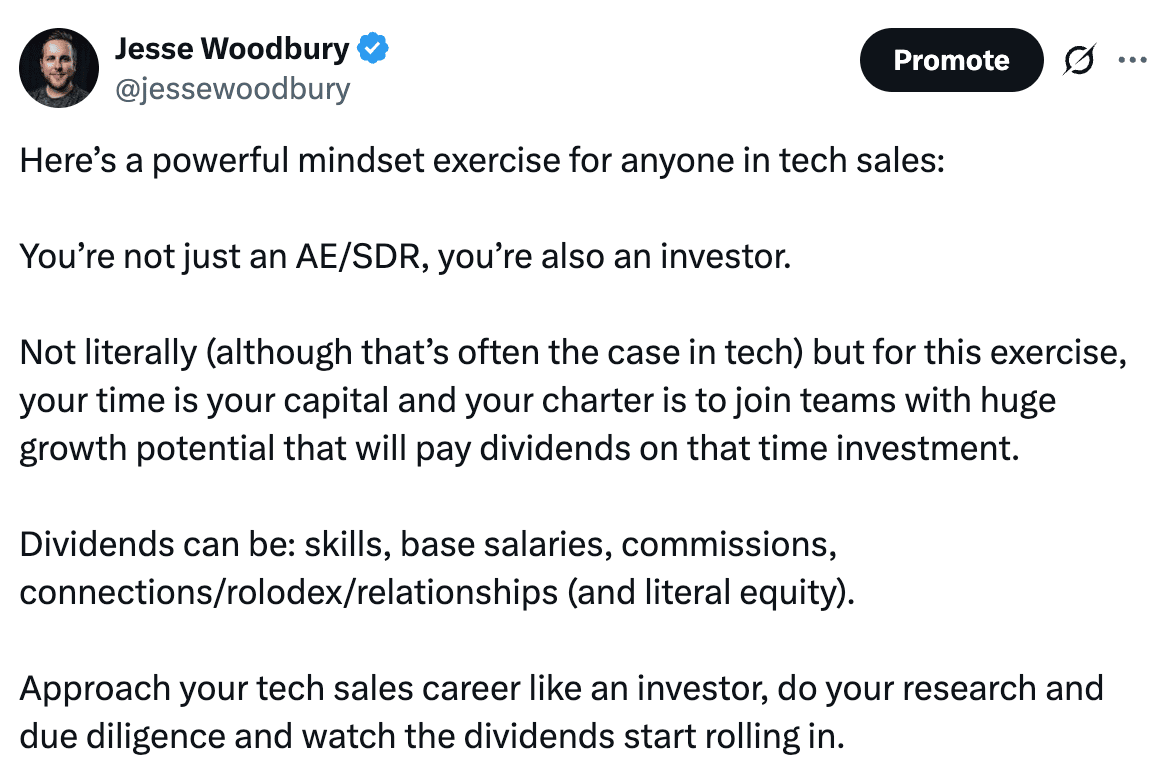This screenshot has width=1168, height=784.
Task: Click the line "Here's a powerful mindset exercise"
Action: [482, 161]
